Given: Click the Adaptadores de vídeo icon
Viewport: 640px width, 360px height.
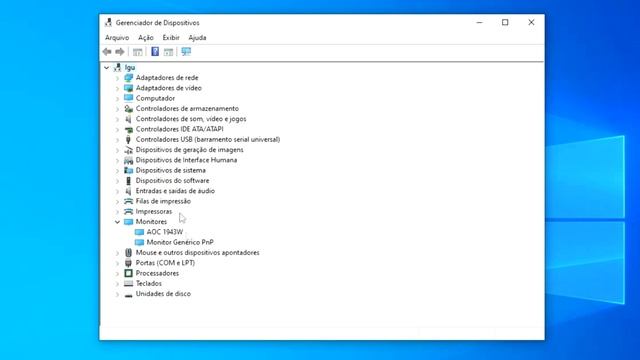Looking at the screenshot, I should [129, 88].
